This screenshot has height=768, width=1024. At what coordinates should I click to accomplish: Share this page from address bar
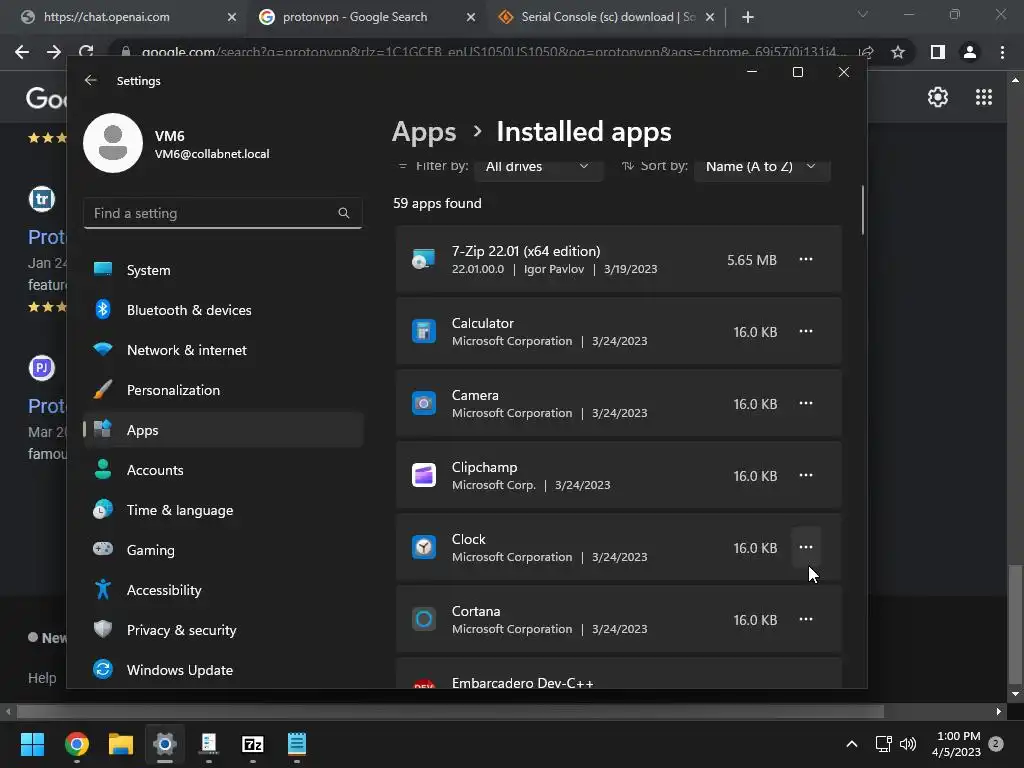click(867, 52)
